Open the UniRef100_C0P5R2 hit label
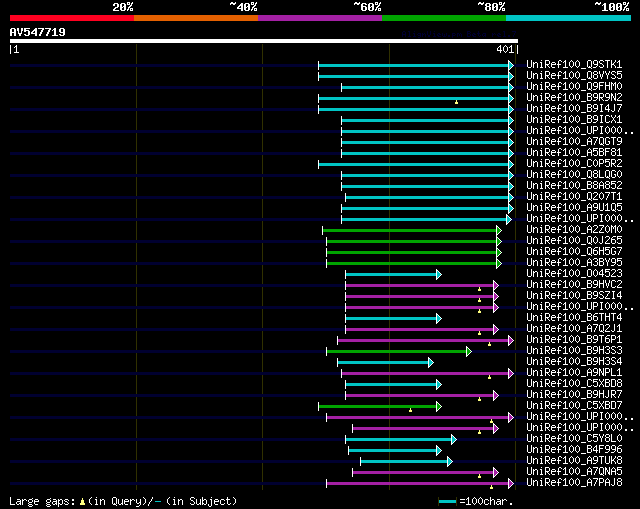This screenshot has height=509, width=640. [x=574, y=164]
